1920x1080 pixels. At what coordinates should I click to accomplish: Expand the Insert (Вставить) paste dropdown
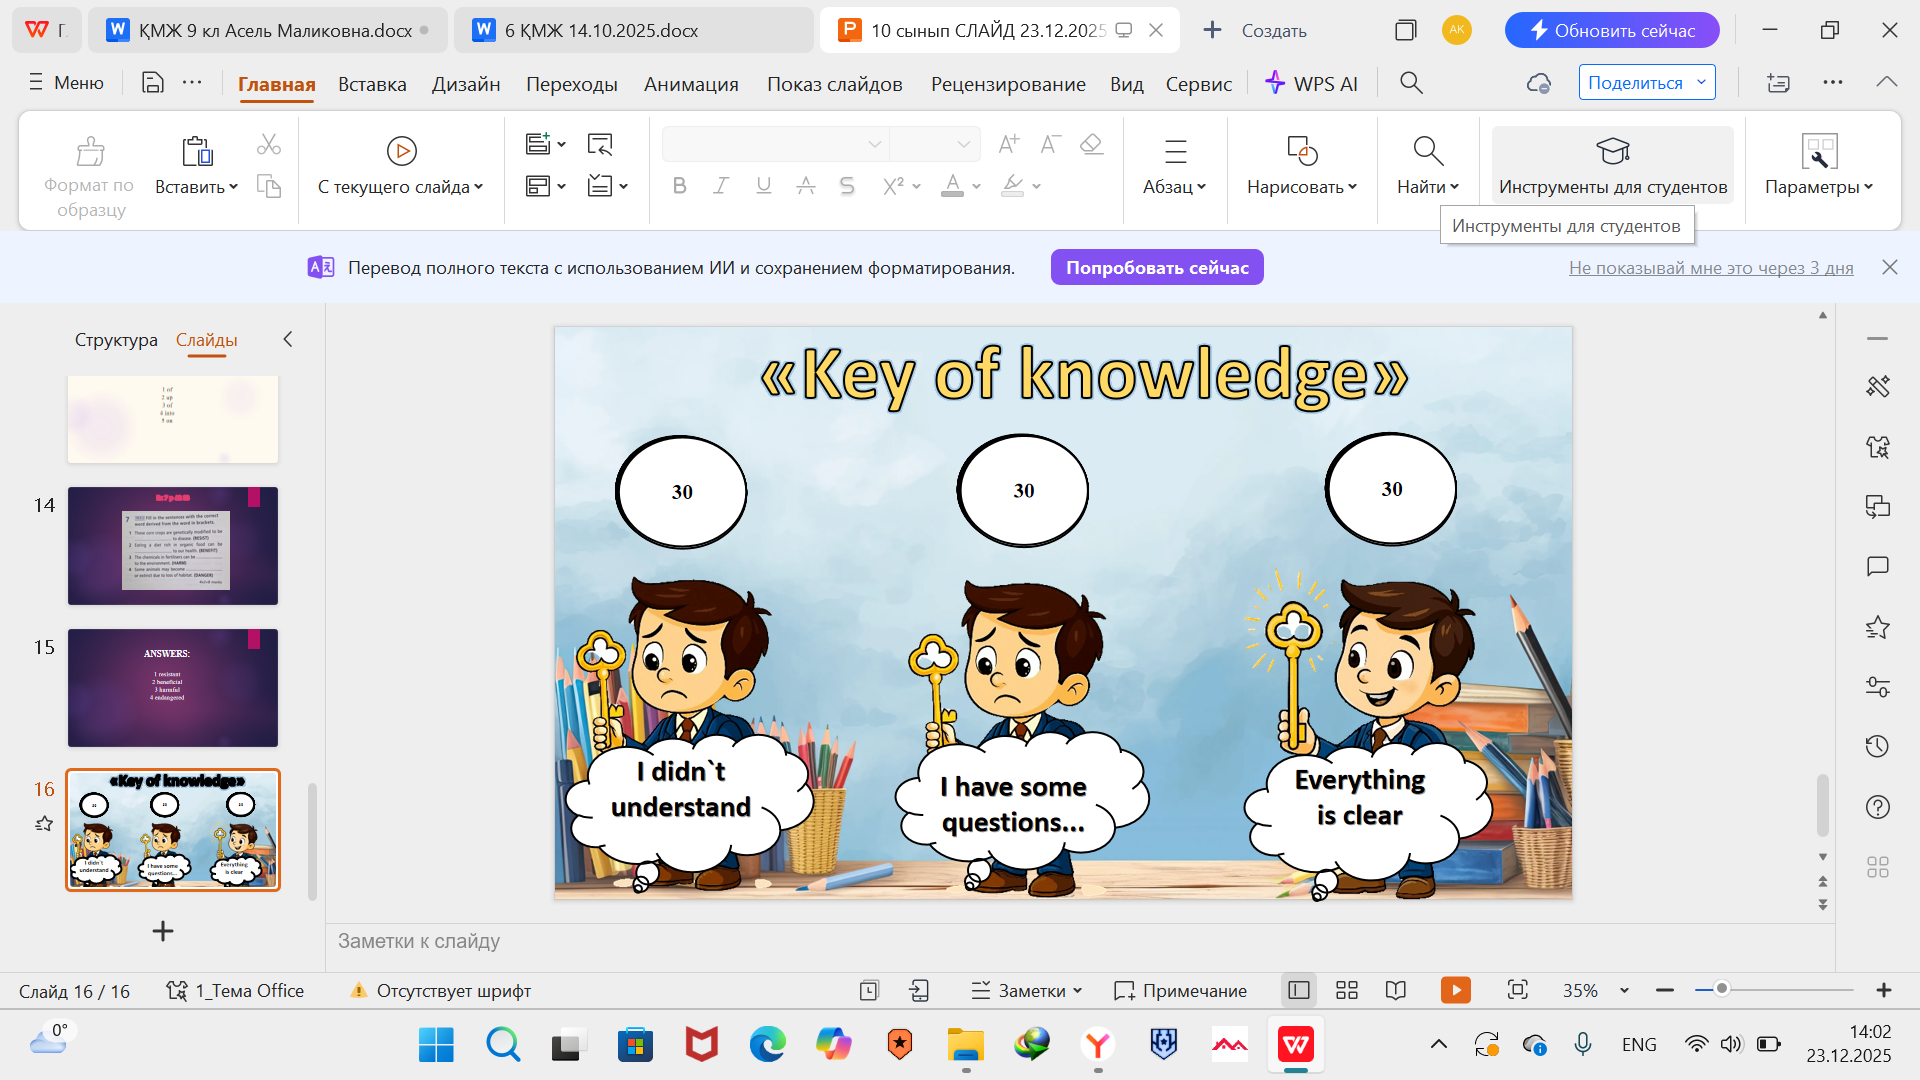(x=233, y=187)
